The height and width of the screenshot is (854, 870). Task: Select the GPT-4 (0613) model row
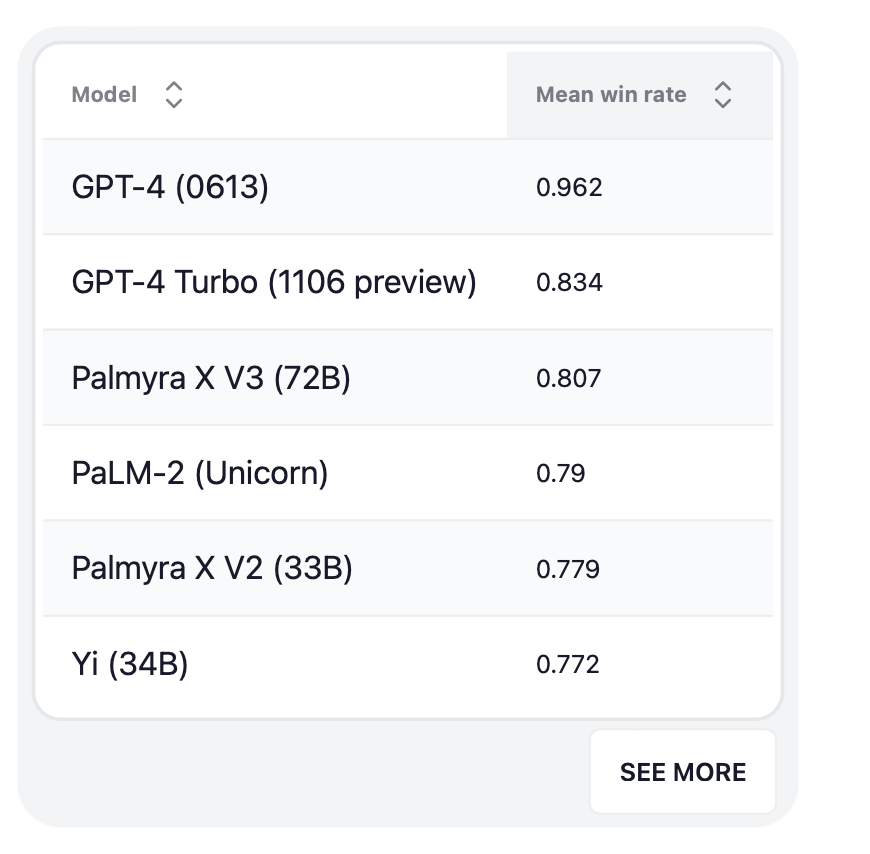pyautogui.click(x=408, y=187)
